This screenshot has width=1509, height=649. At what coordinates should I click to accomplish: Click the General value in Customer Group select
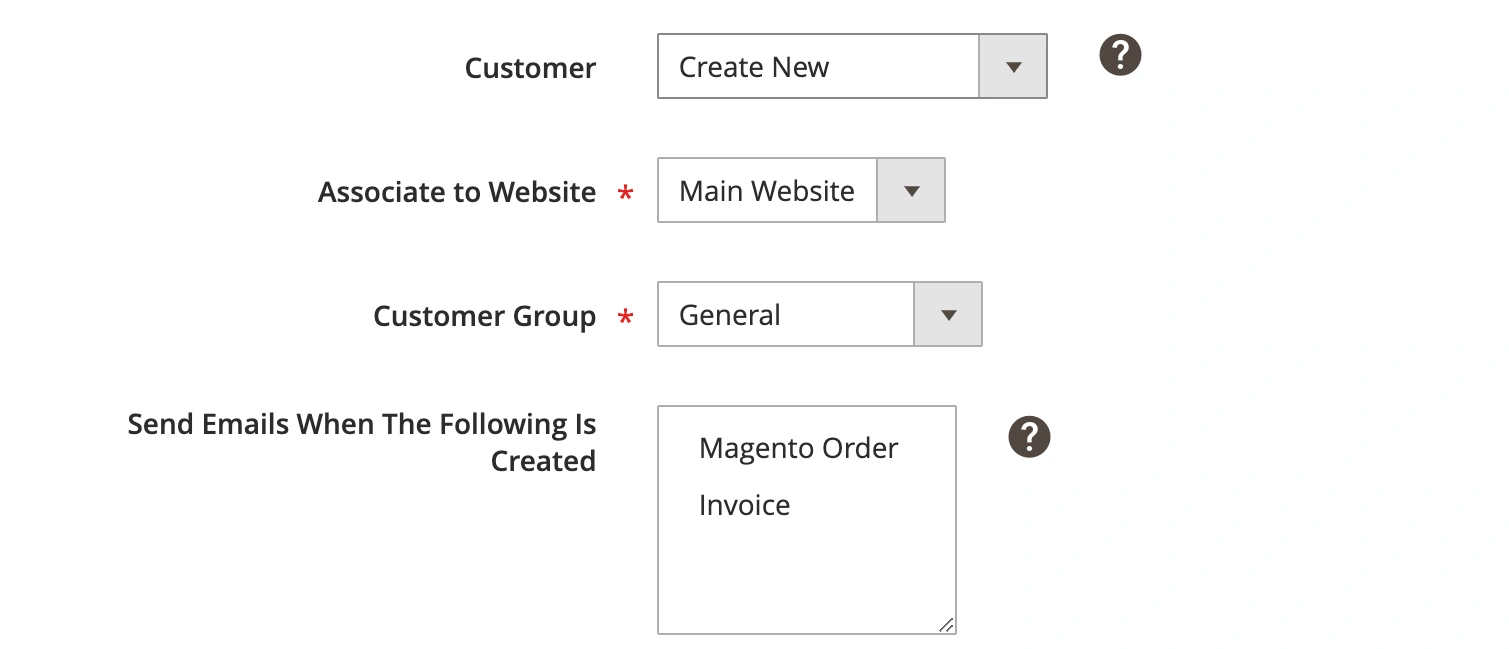tap(729, 314)
